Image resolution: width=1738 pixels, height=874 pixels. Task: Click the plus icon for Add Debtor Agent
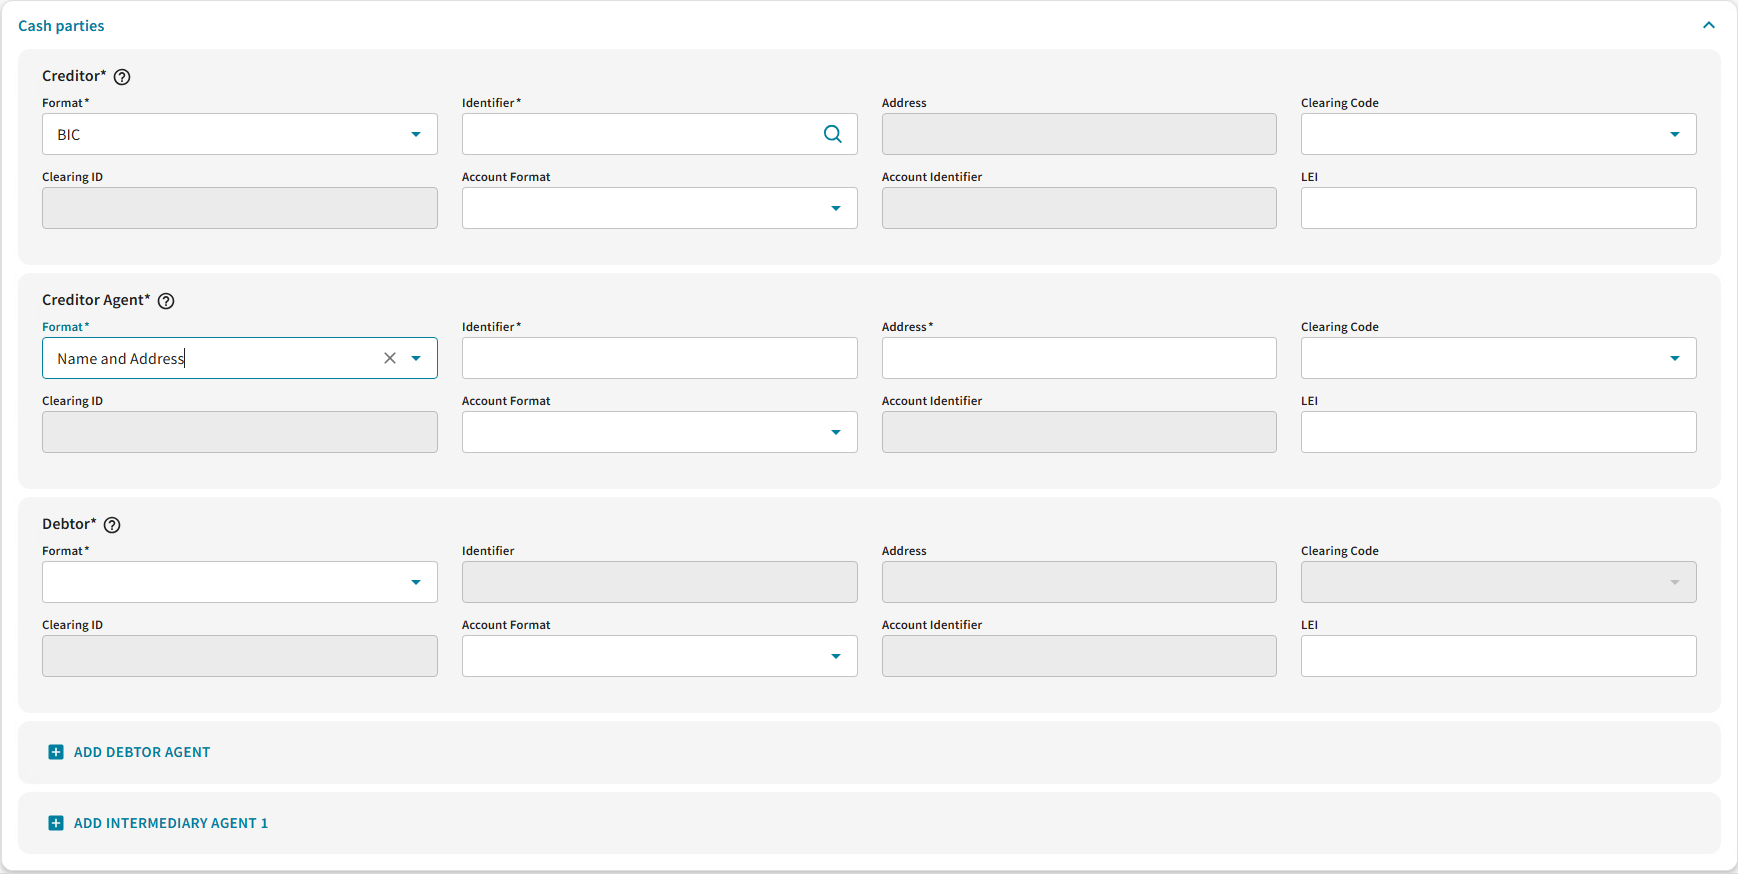[56, 752]
